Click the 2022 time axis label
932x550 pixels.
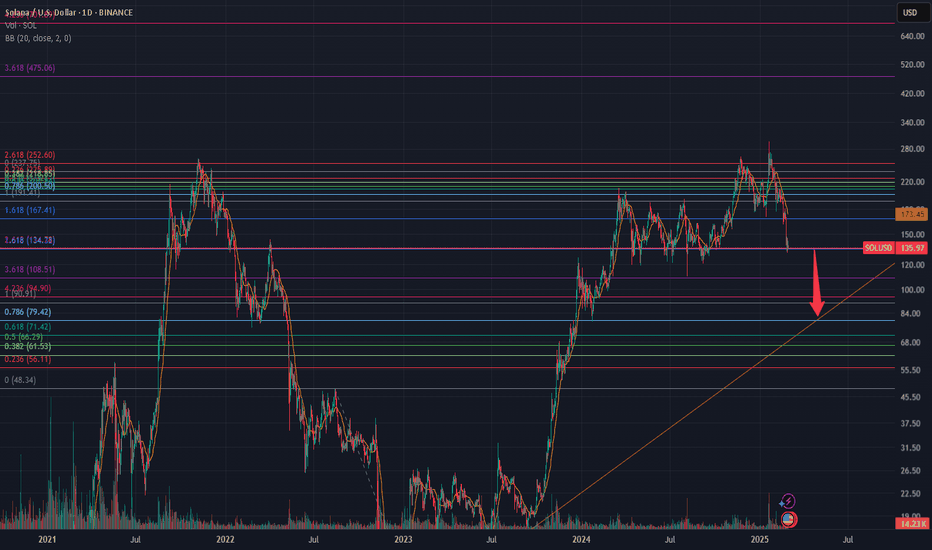[x=225, y=539]
